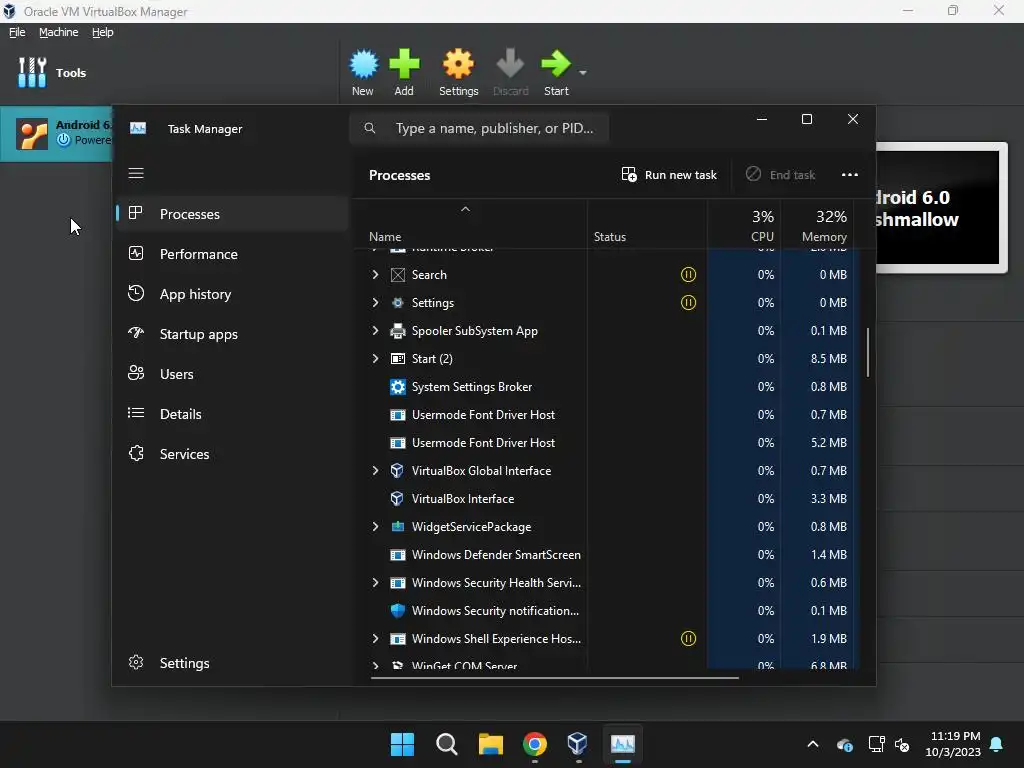The image size is (1024, 768).
Task: Expand the Settings process group
Action: (376, 302)
